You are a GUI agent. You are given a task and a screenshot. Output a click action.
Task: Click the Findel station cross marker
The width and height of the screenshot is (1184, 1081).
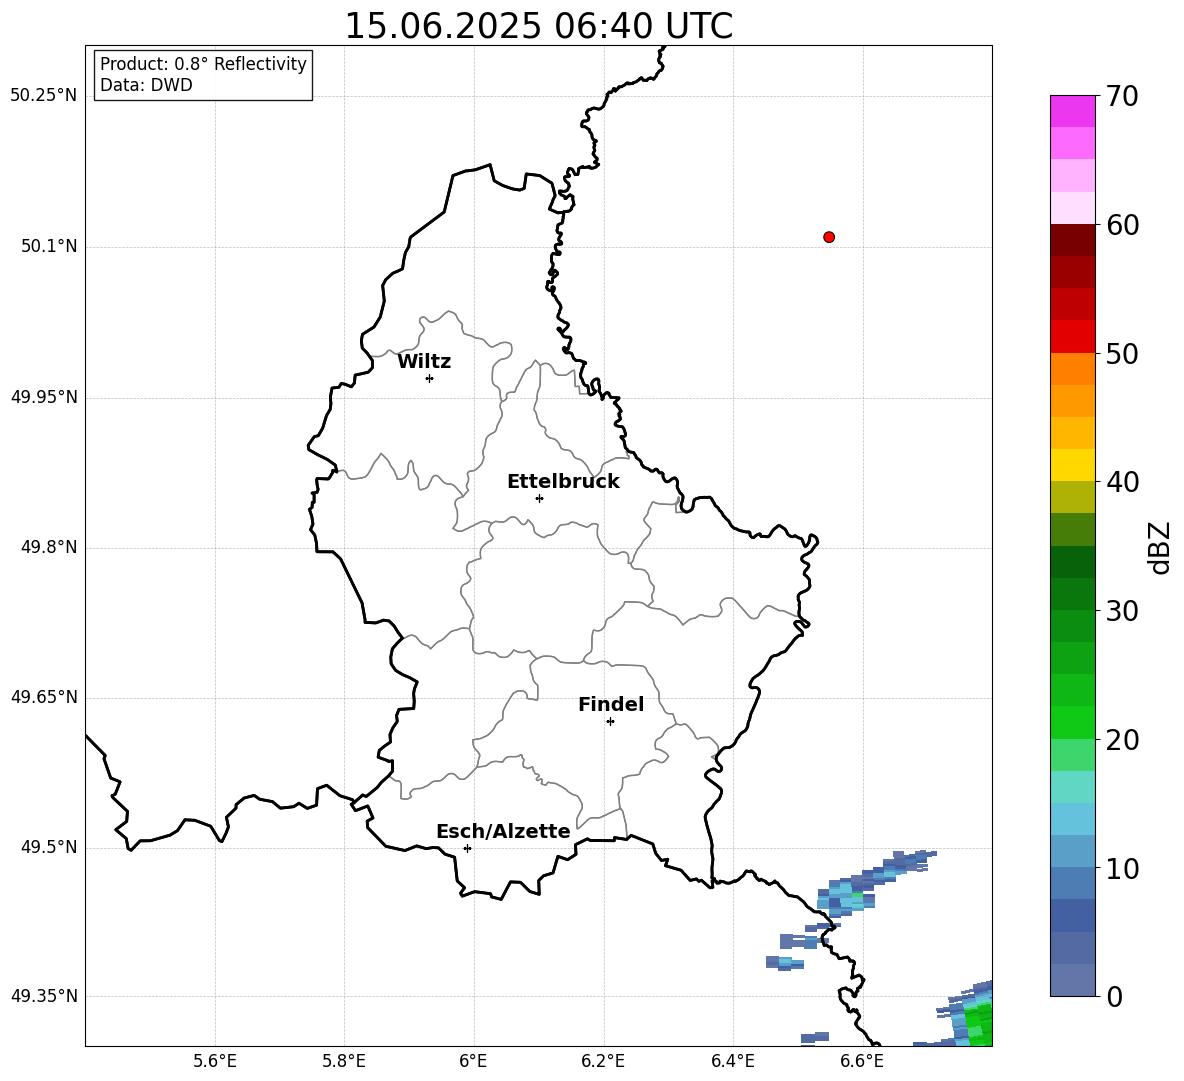610,722
